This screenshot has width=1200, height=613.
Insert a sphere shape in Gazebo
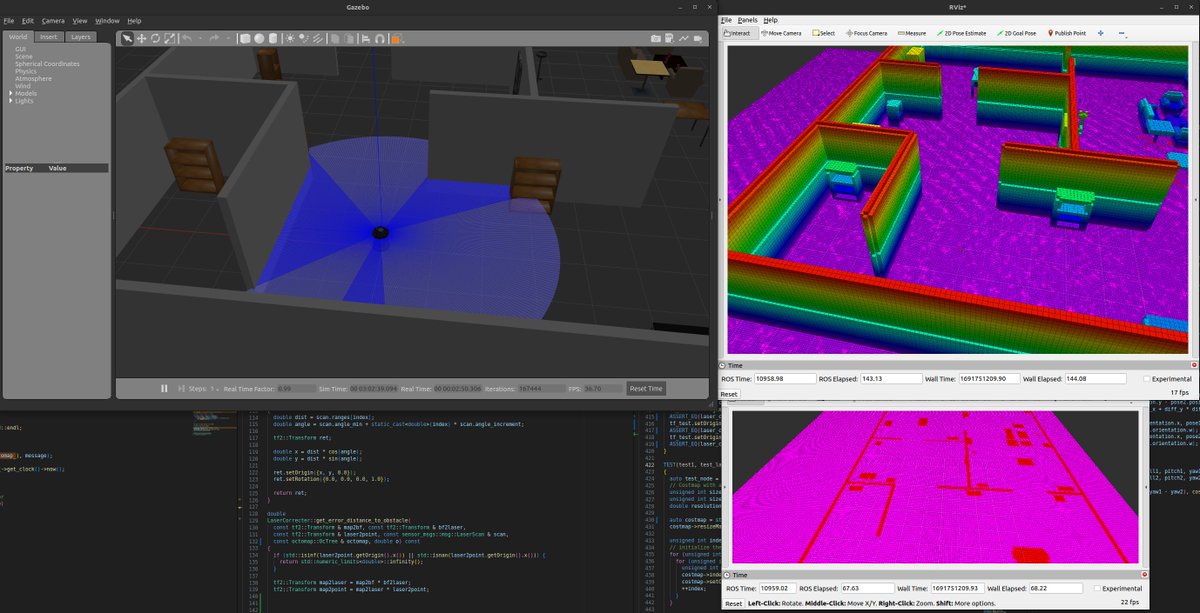coord(259,38)
